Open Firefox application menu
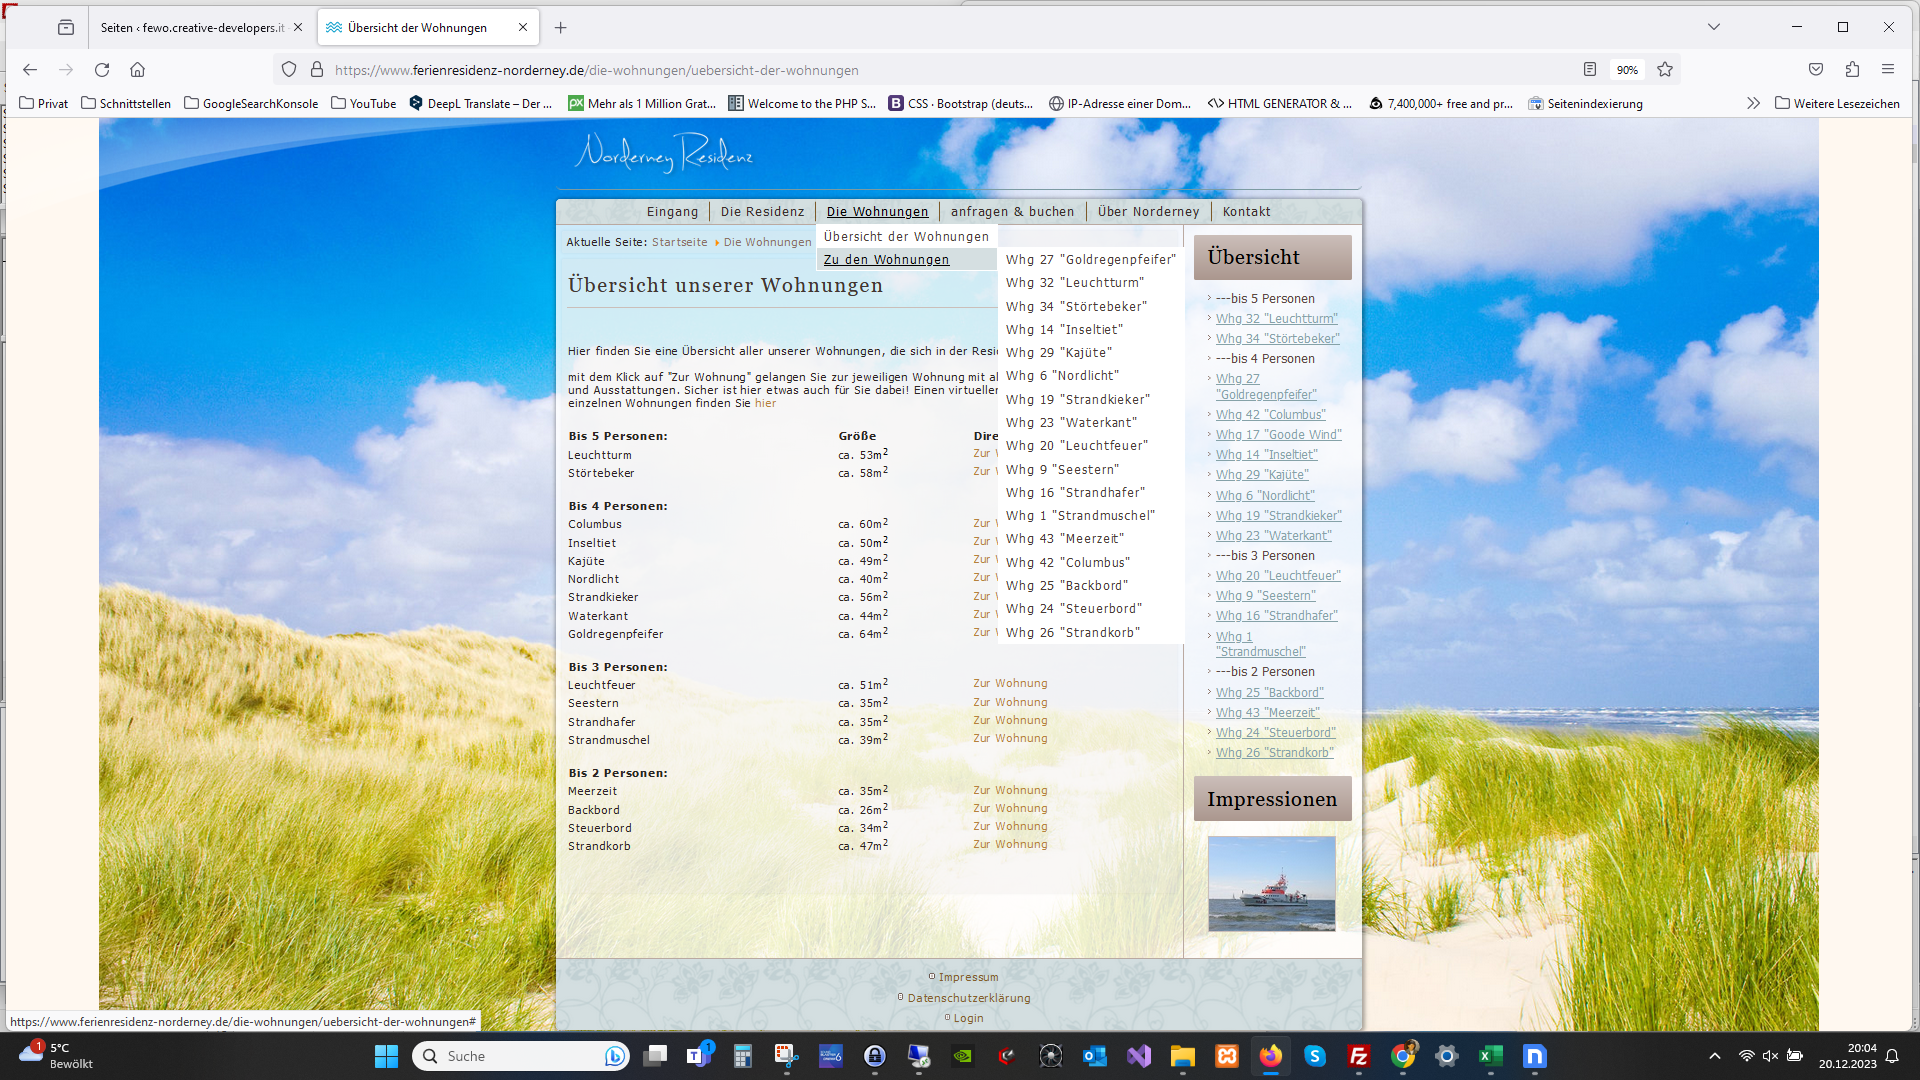 tap(1888, 70)
